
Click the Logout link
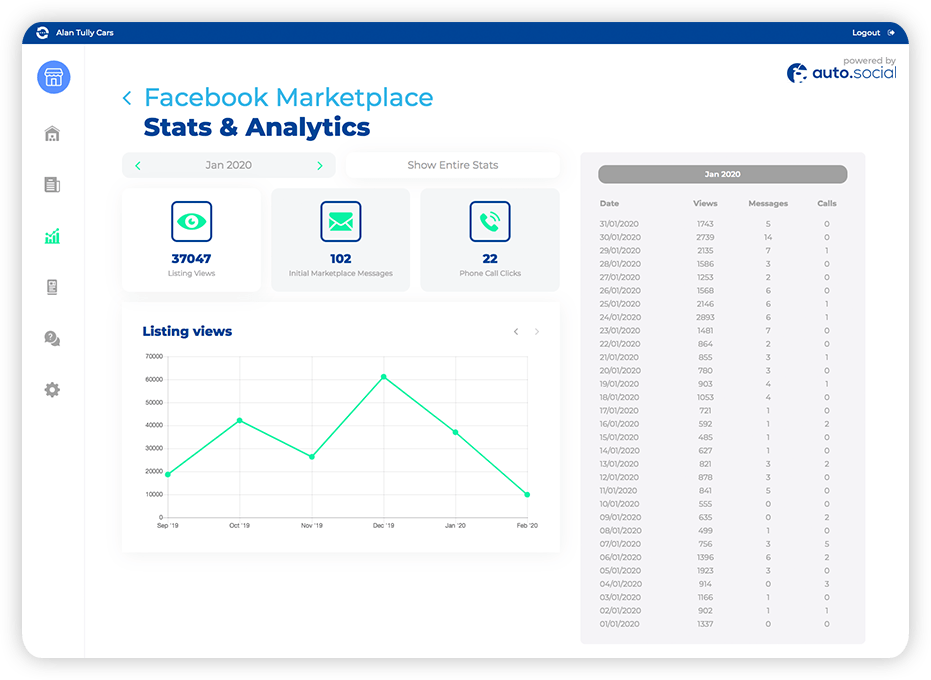[x=866, y=33]
